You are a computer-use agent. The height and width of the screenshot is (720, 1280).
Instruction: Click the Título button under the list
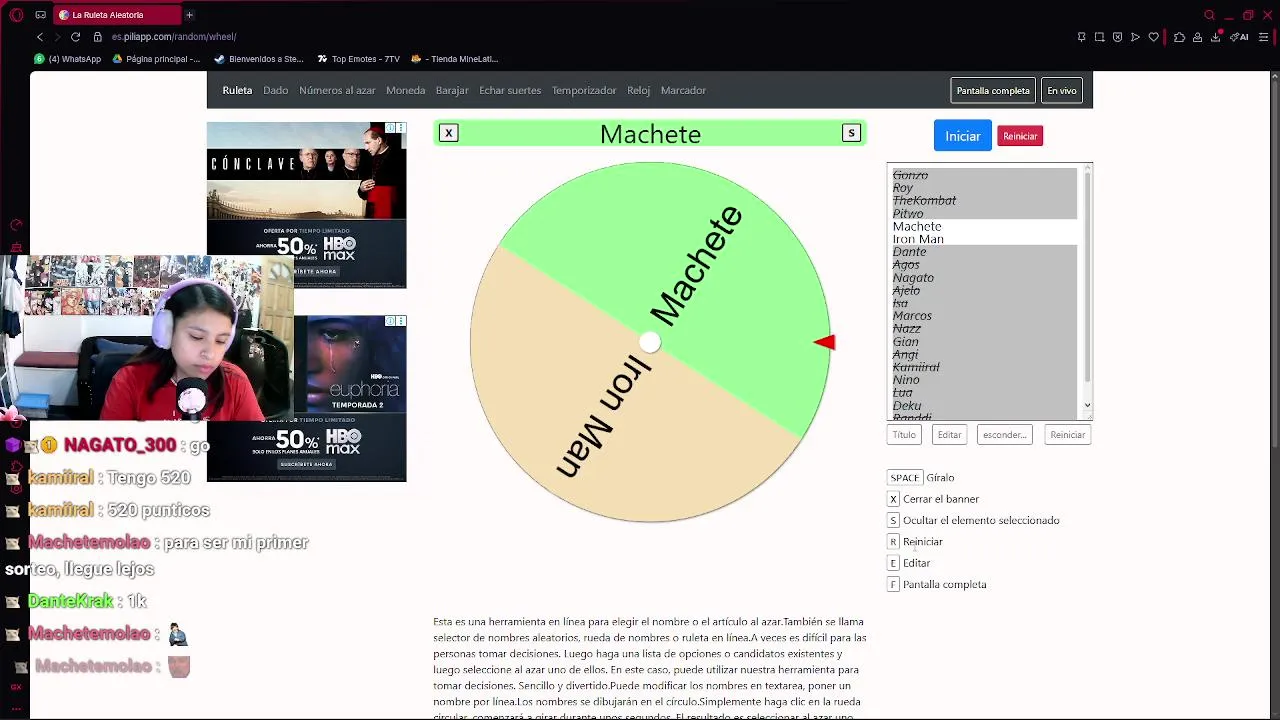point(904,435)
